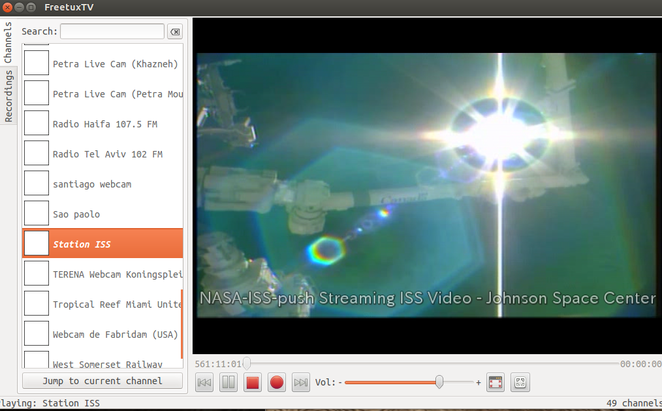Minimize the FreetuxTV window
Screen dimensions: 662x411
pyautogui.click(x=19, y=7)
